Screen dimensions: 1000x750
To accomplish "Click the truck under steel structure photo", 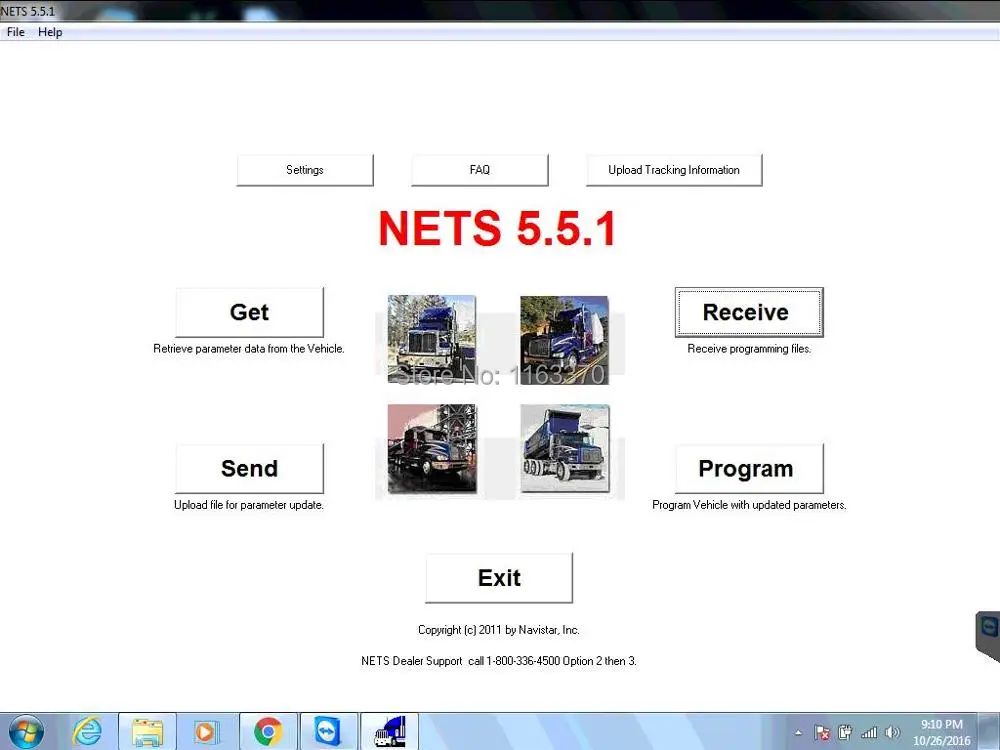I will (432, 448).
